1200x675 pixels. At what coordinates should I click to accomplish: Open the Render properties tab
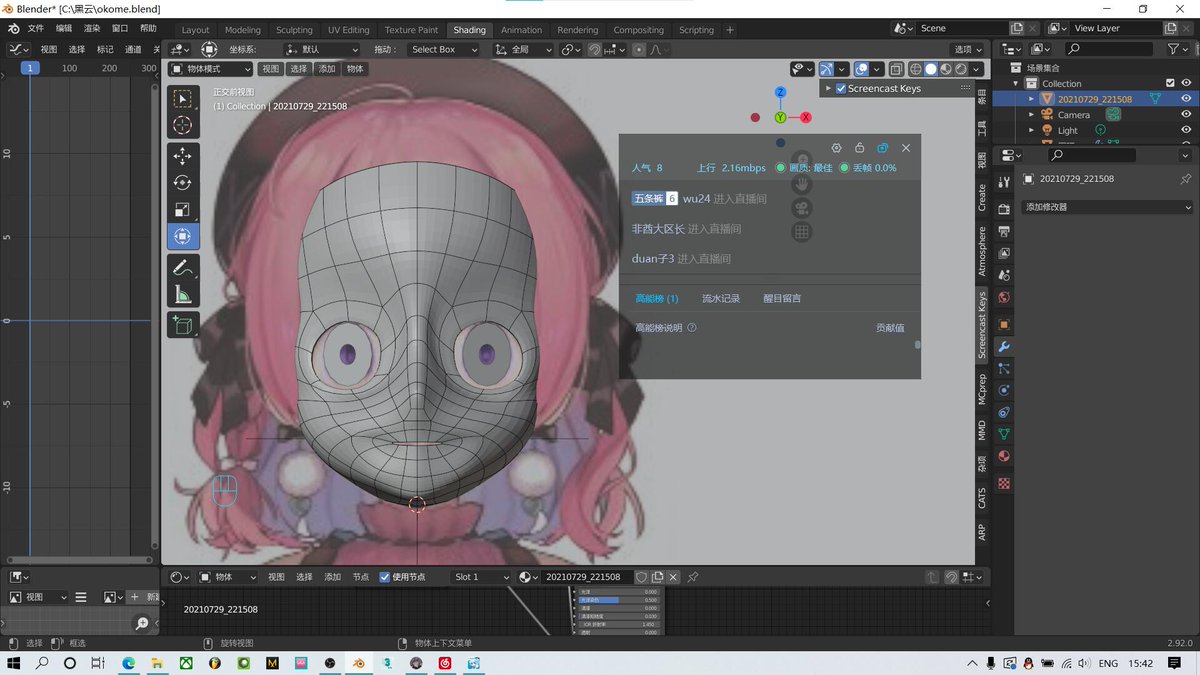tap(1004, 208)
